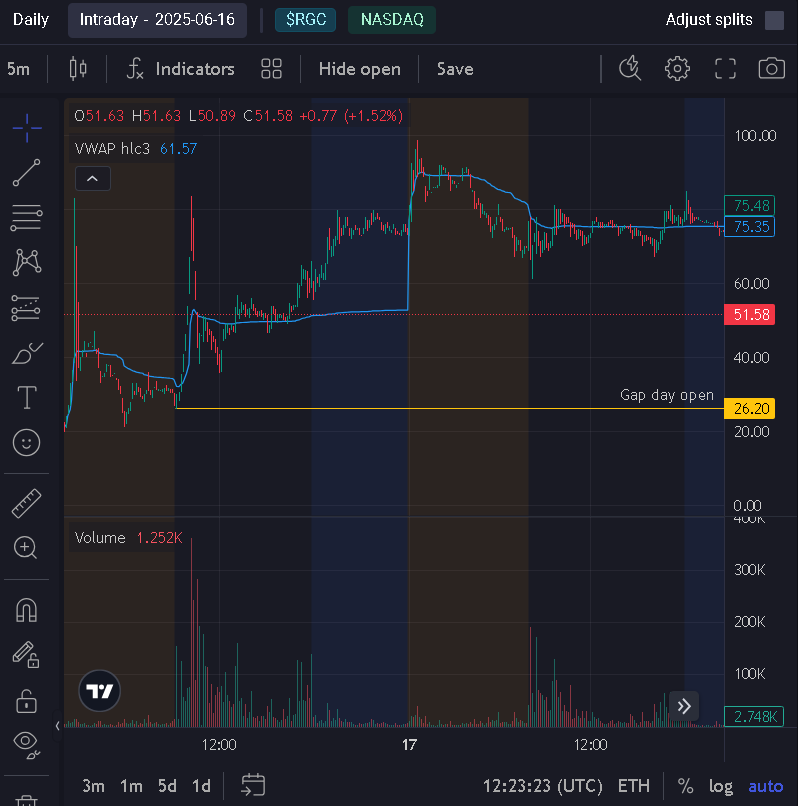The height and width of the screenshot is (806, 798).
Task: Click the $RGC ticker badge
Action: point(305,20)
